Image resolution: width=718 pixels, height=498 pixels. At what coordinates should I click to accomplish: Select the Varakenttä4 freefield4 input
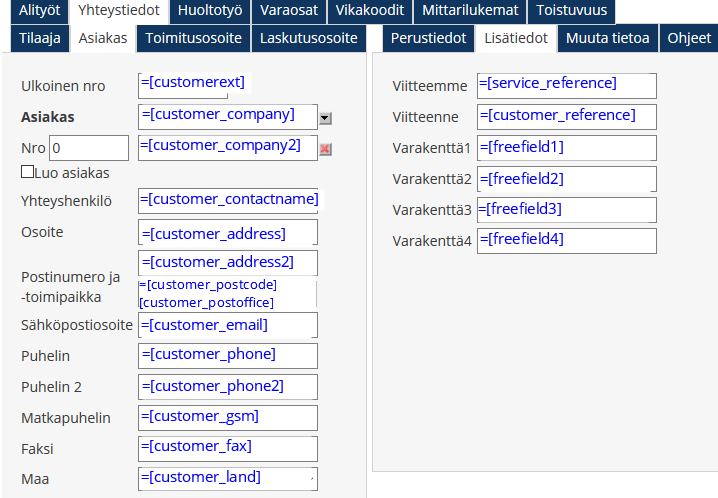[x=567, y=241]
